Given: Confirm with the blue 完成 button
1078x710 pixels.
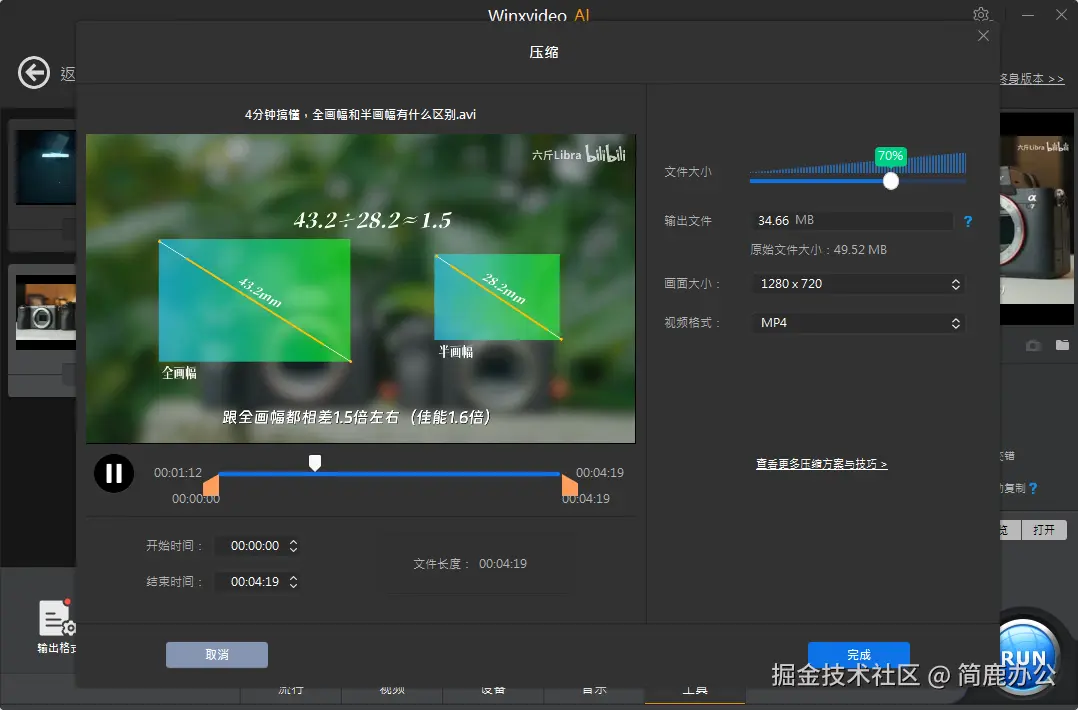Looking at the screenshot, I should [859, 654].
